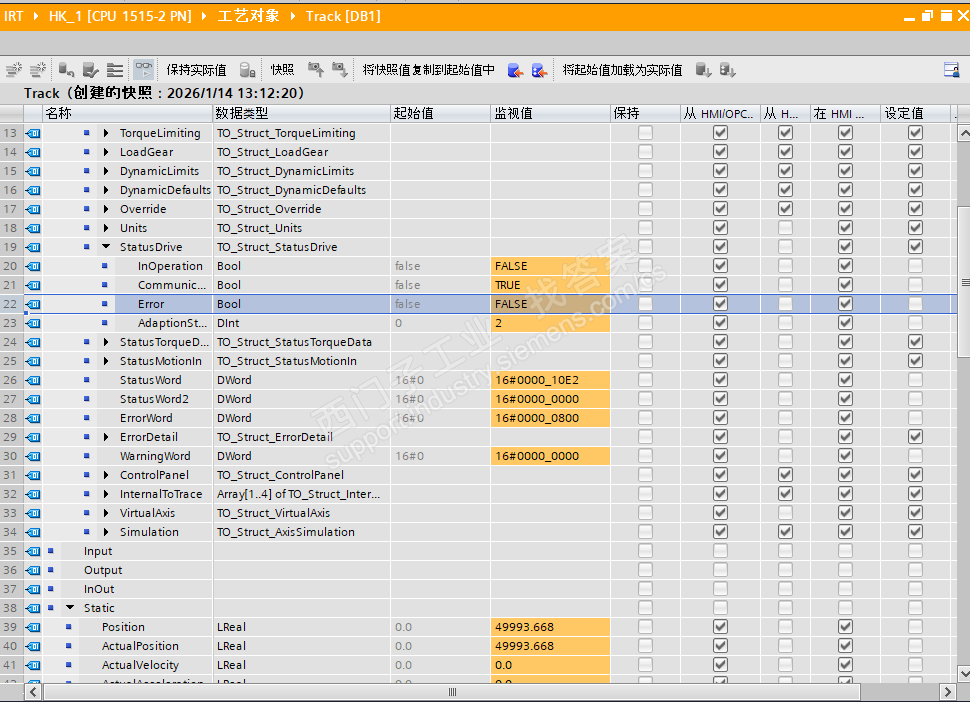Expand the DynamicLimits struct
This screenshot has height=702, width=970.
106,171
